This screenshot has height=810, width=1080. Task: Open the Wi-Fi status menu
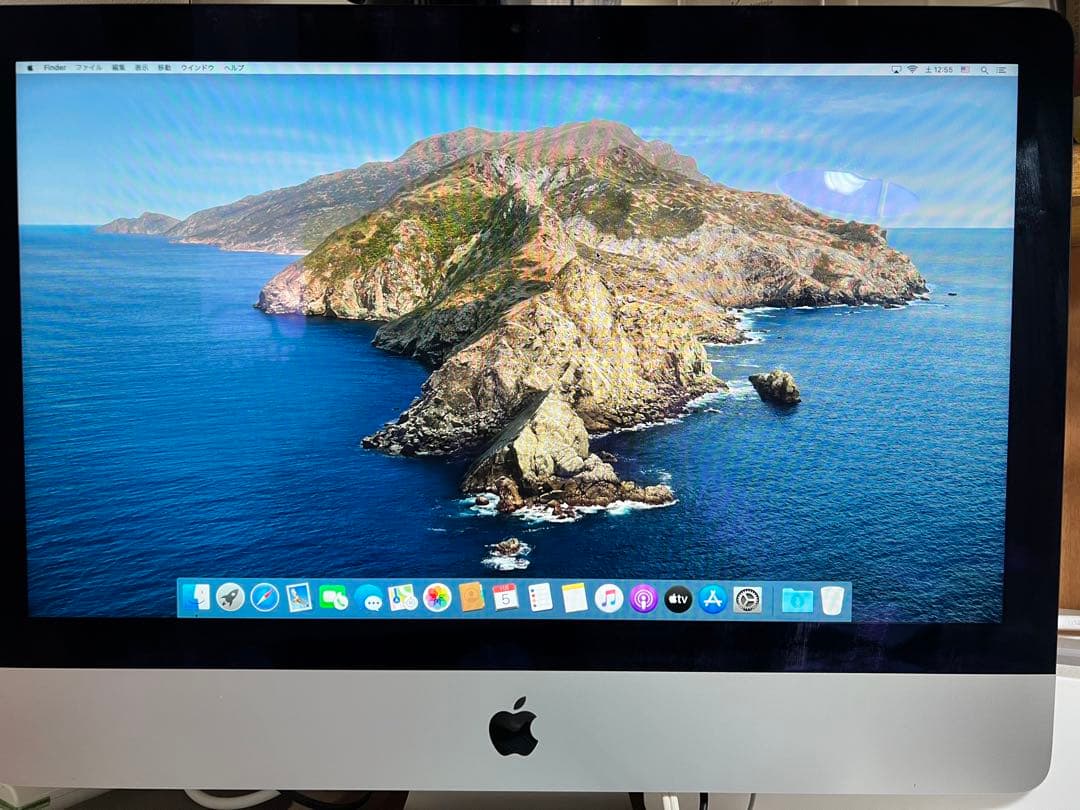tap(912, 71)
